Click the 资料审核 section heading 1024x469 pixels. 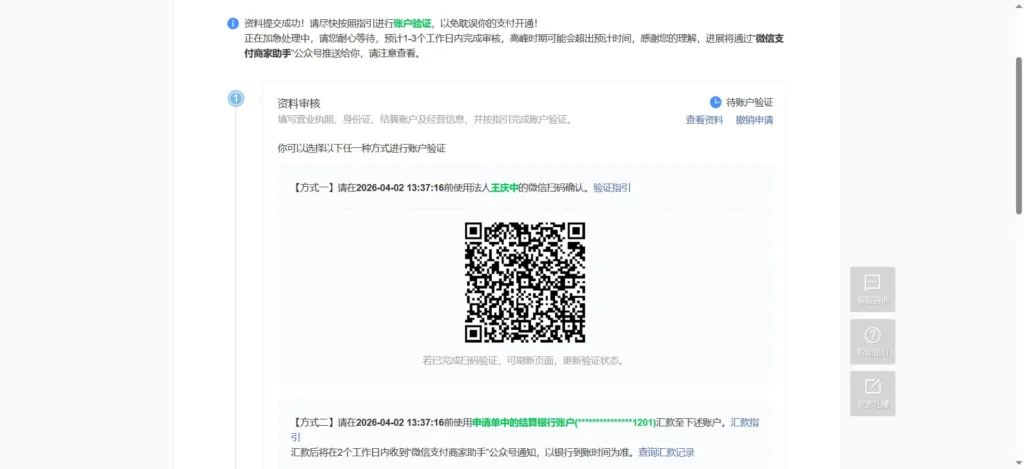pos(298,103)
